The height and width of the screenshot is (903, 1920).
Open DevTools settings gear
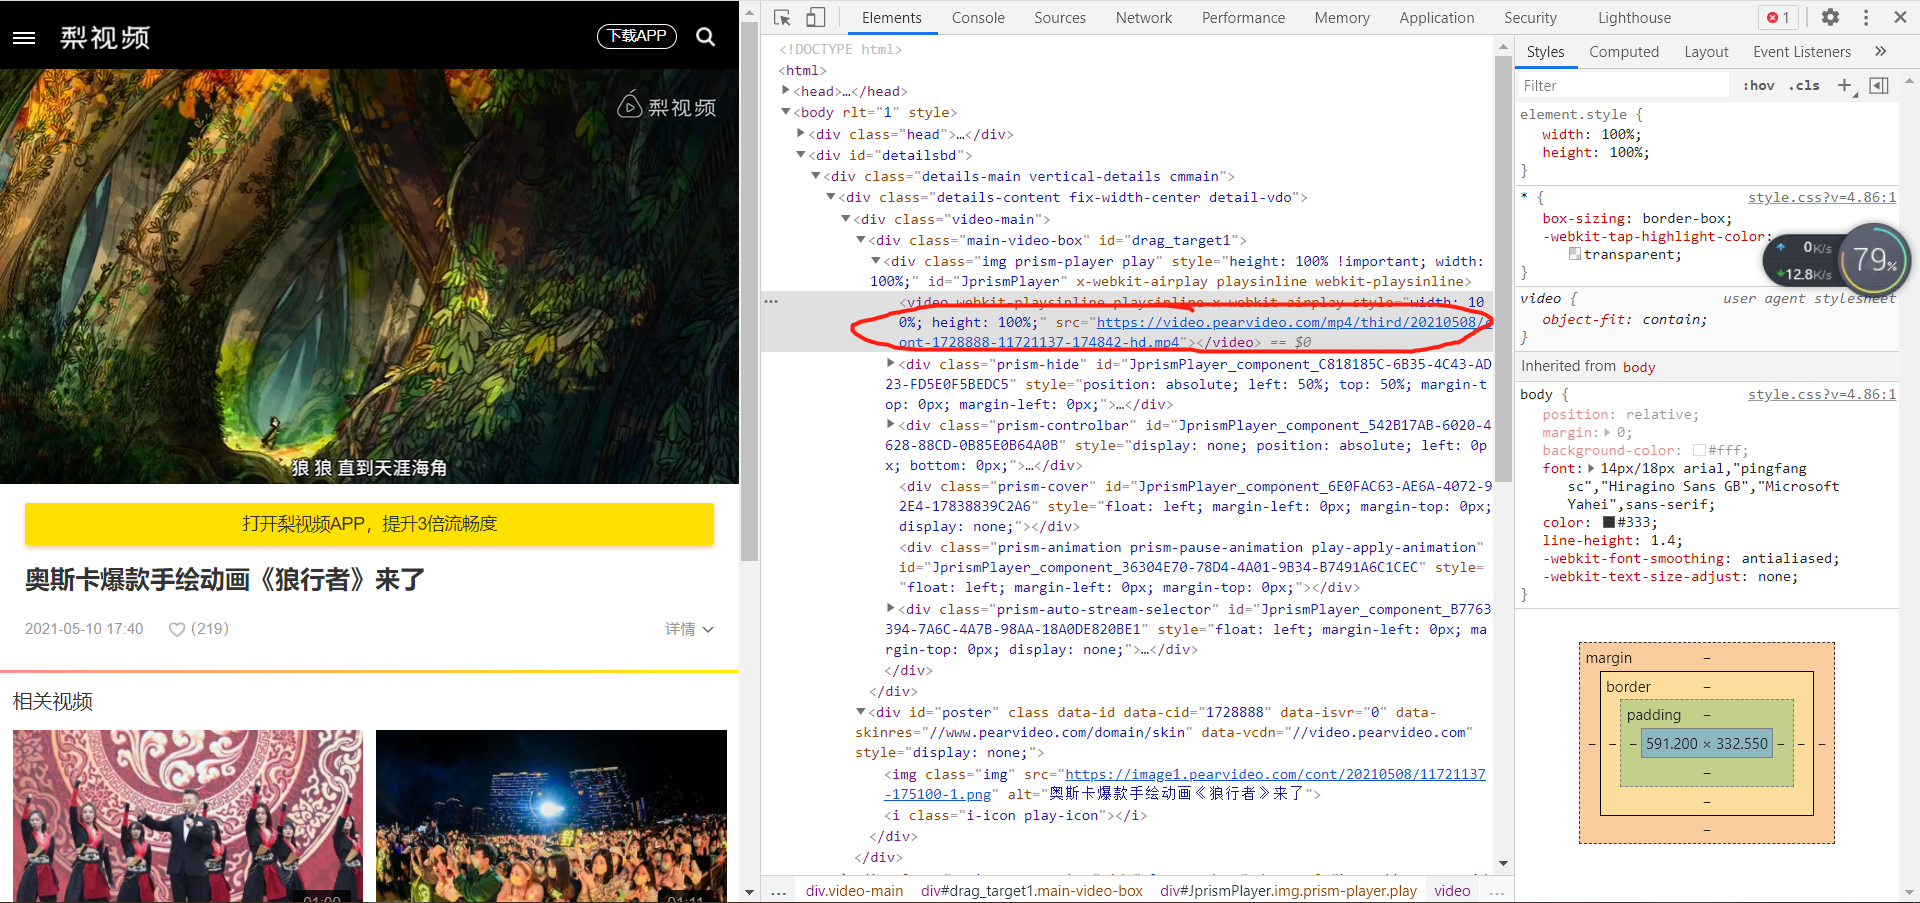[x=1830, y=17]
